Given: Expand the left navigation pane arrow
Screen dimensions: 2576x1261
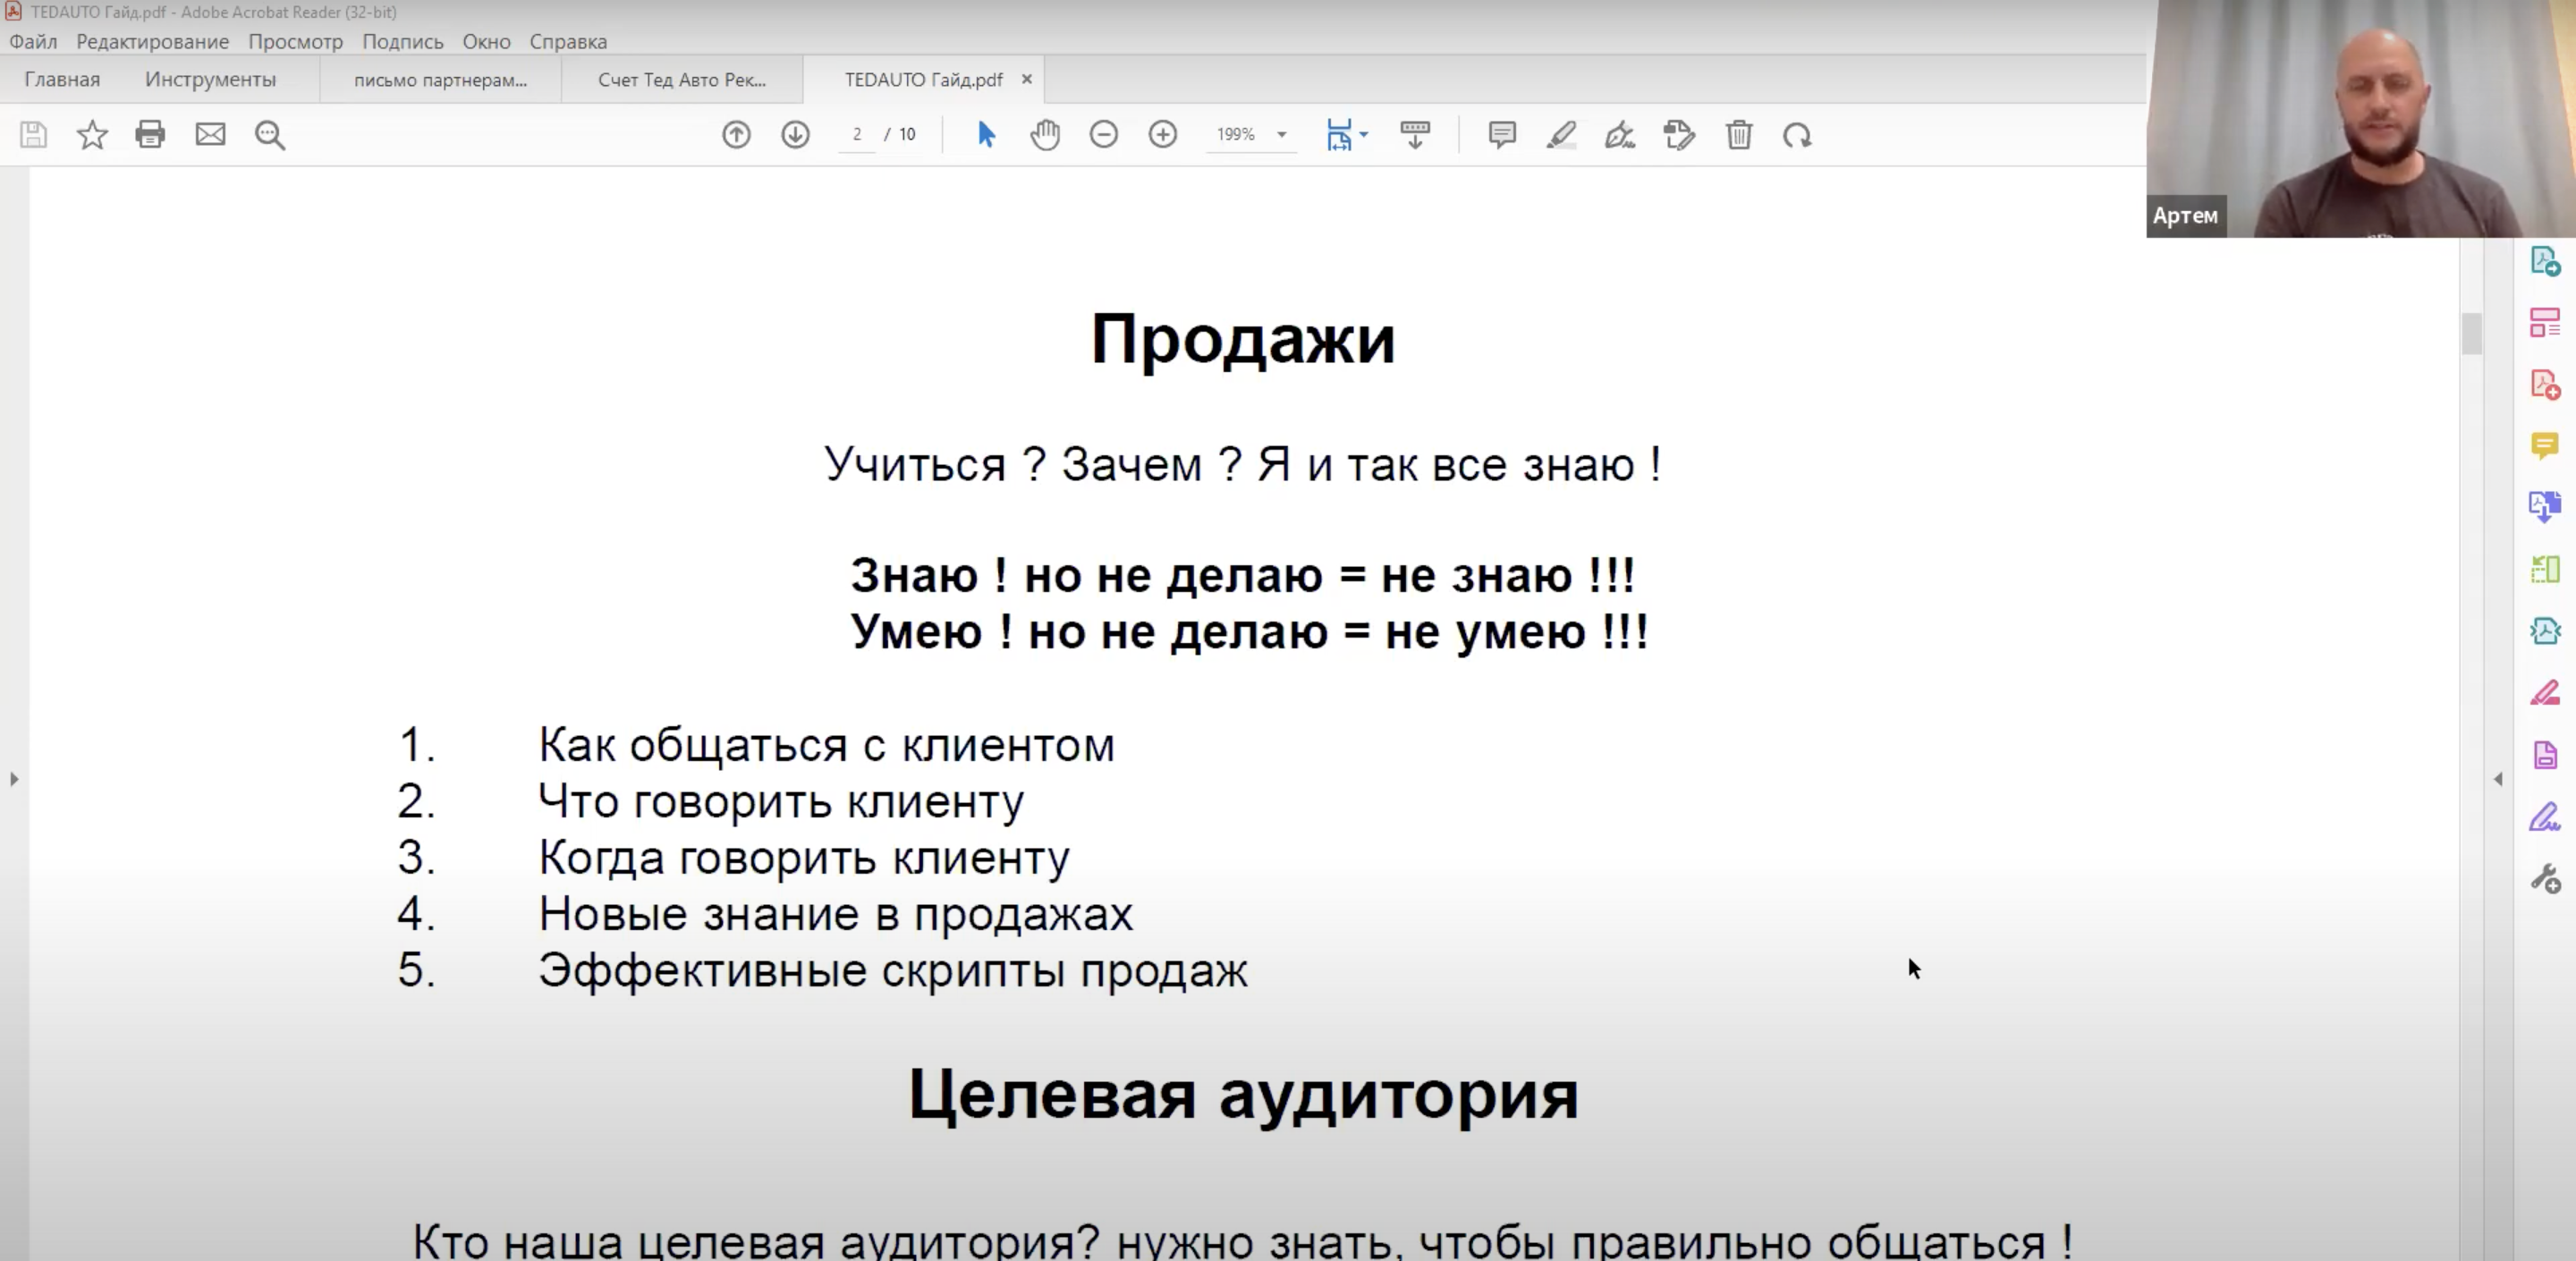Looking at the screenshot, I should click(x=14, y=778).
